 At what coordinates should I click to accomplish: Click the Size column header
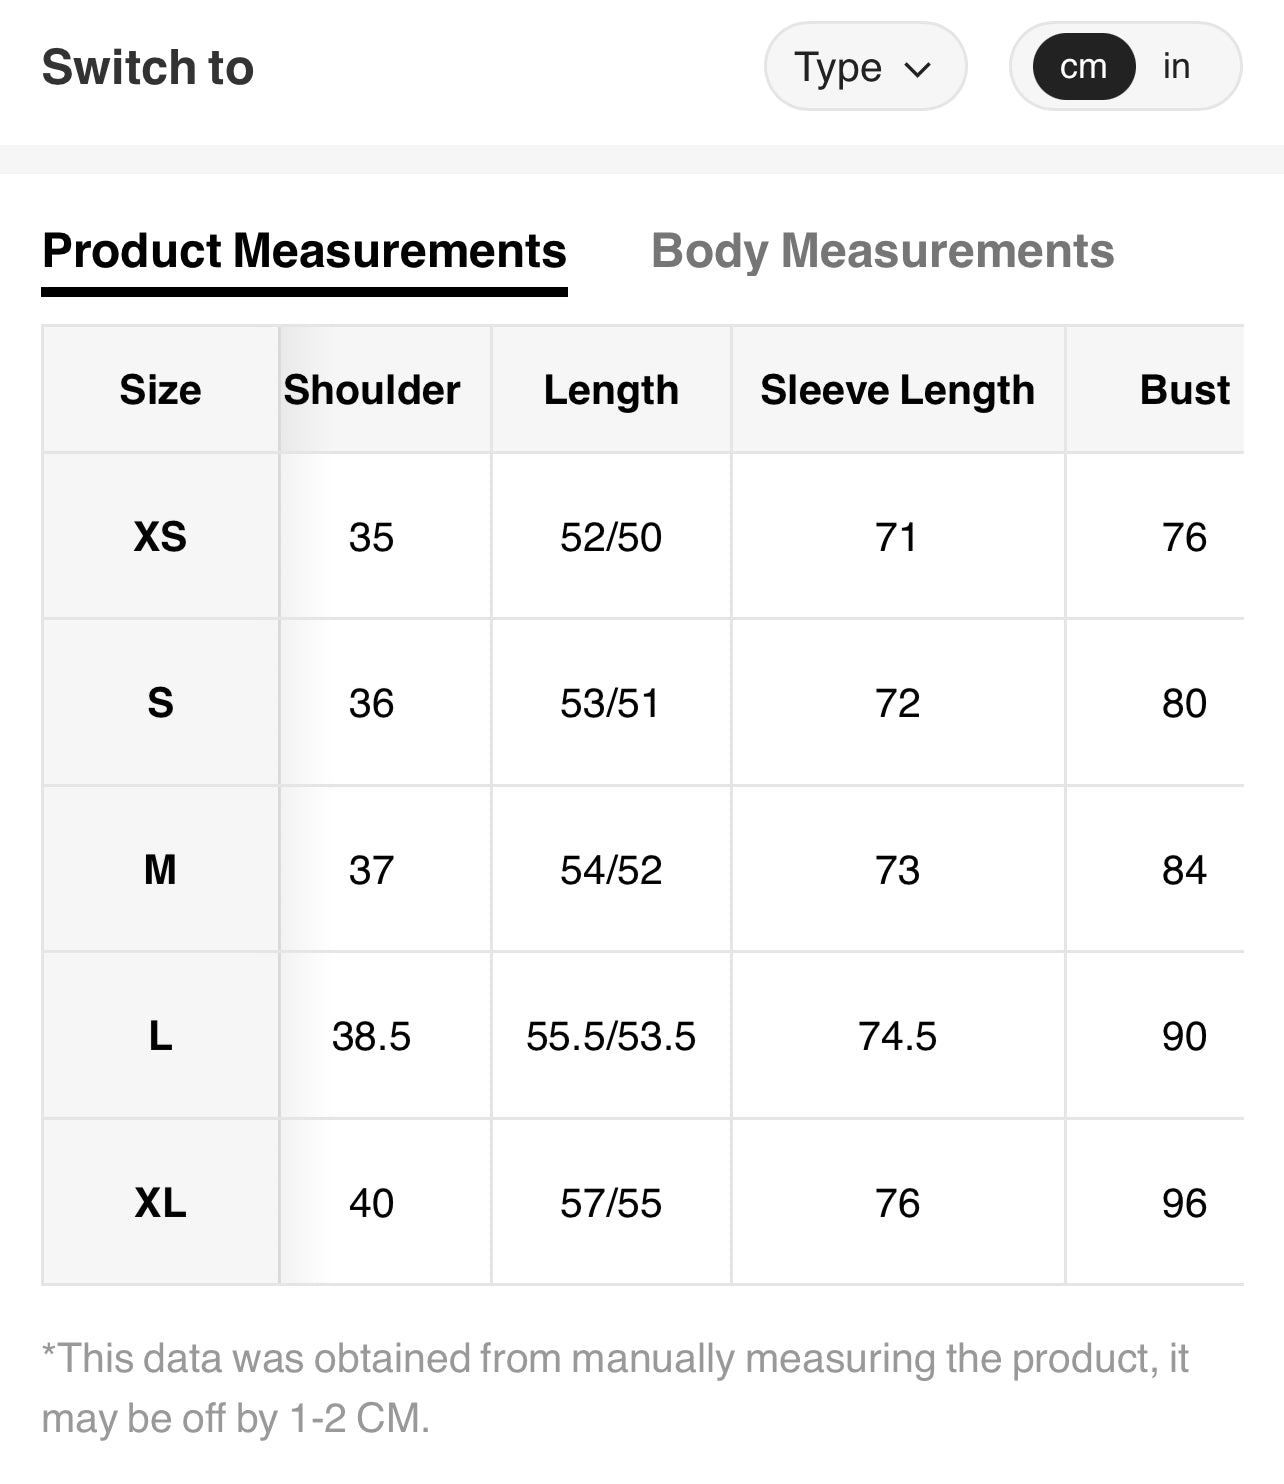160,389
